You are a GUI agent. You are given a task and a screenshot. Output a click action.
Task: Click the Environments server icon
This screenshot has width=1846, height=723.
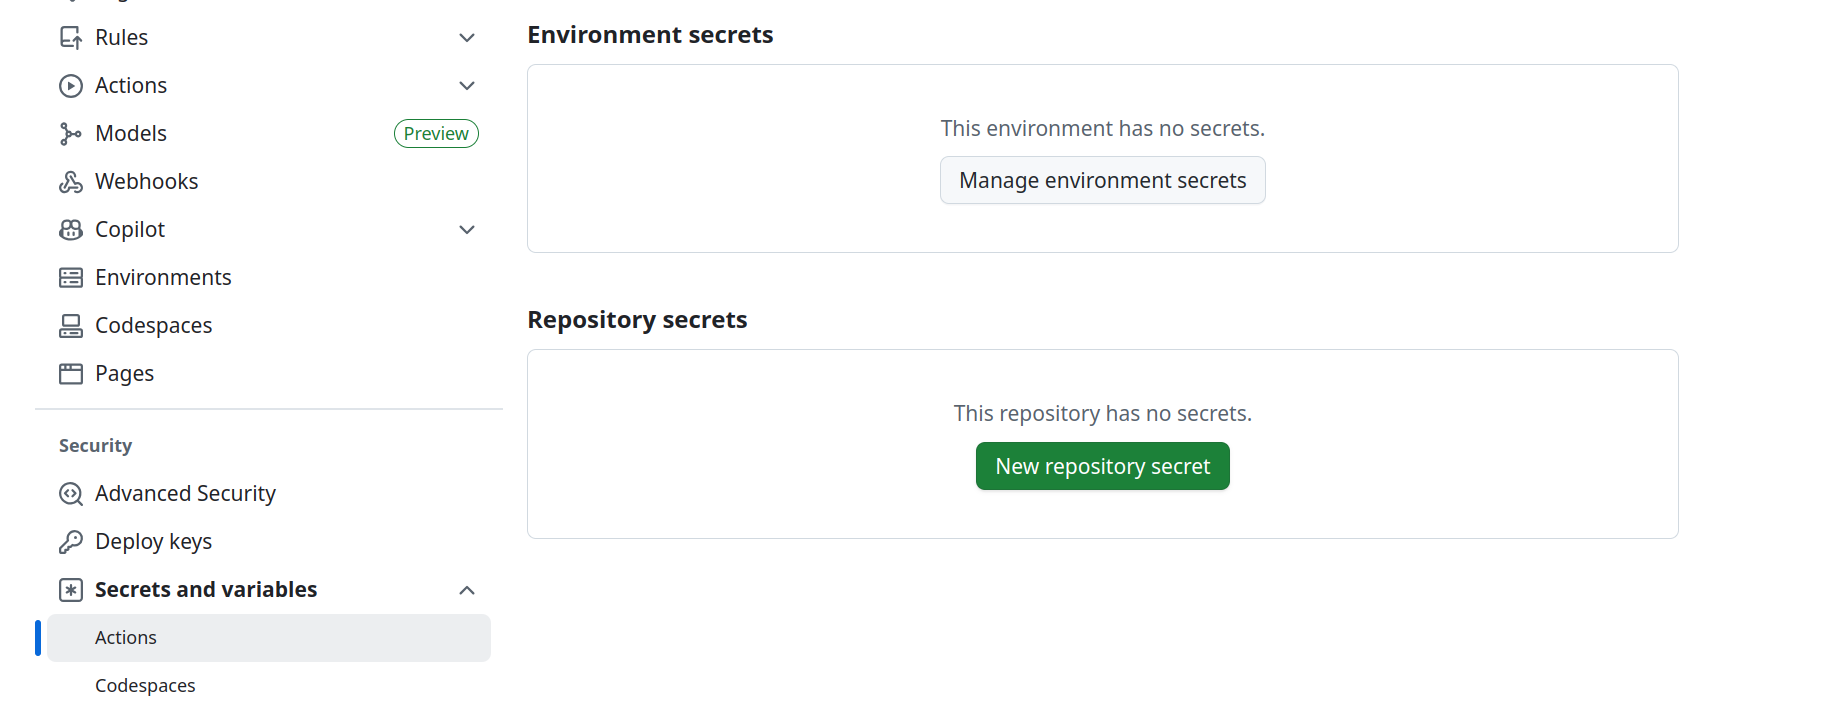click(71, 278)
